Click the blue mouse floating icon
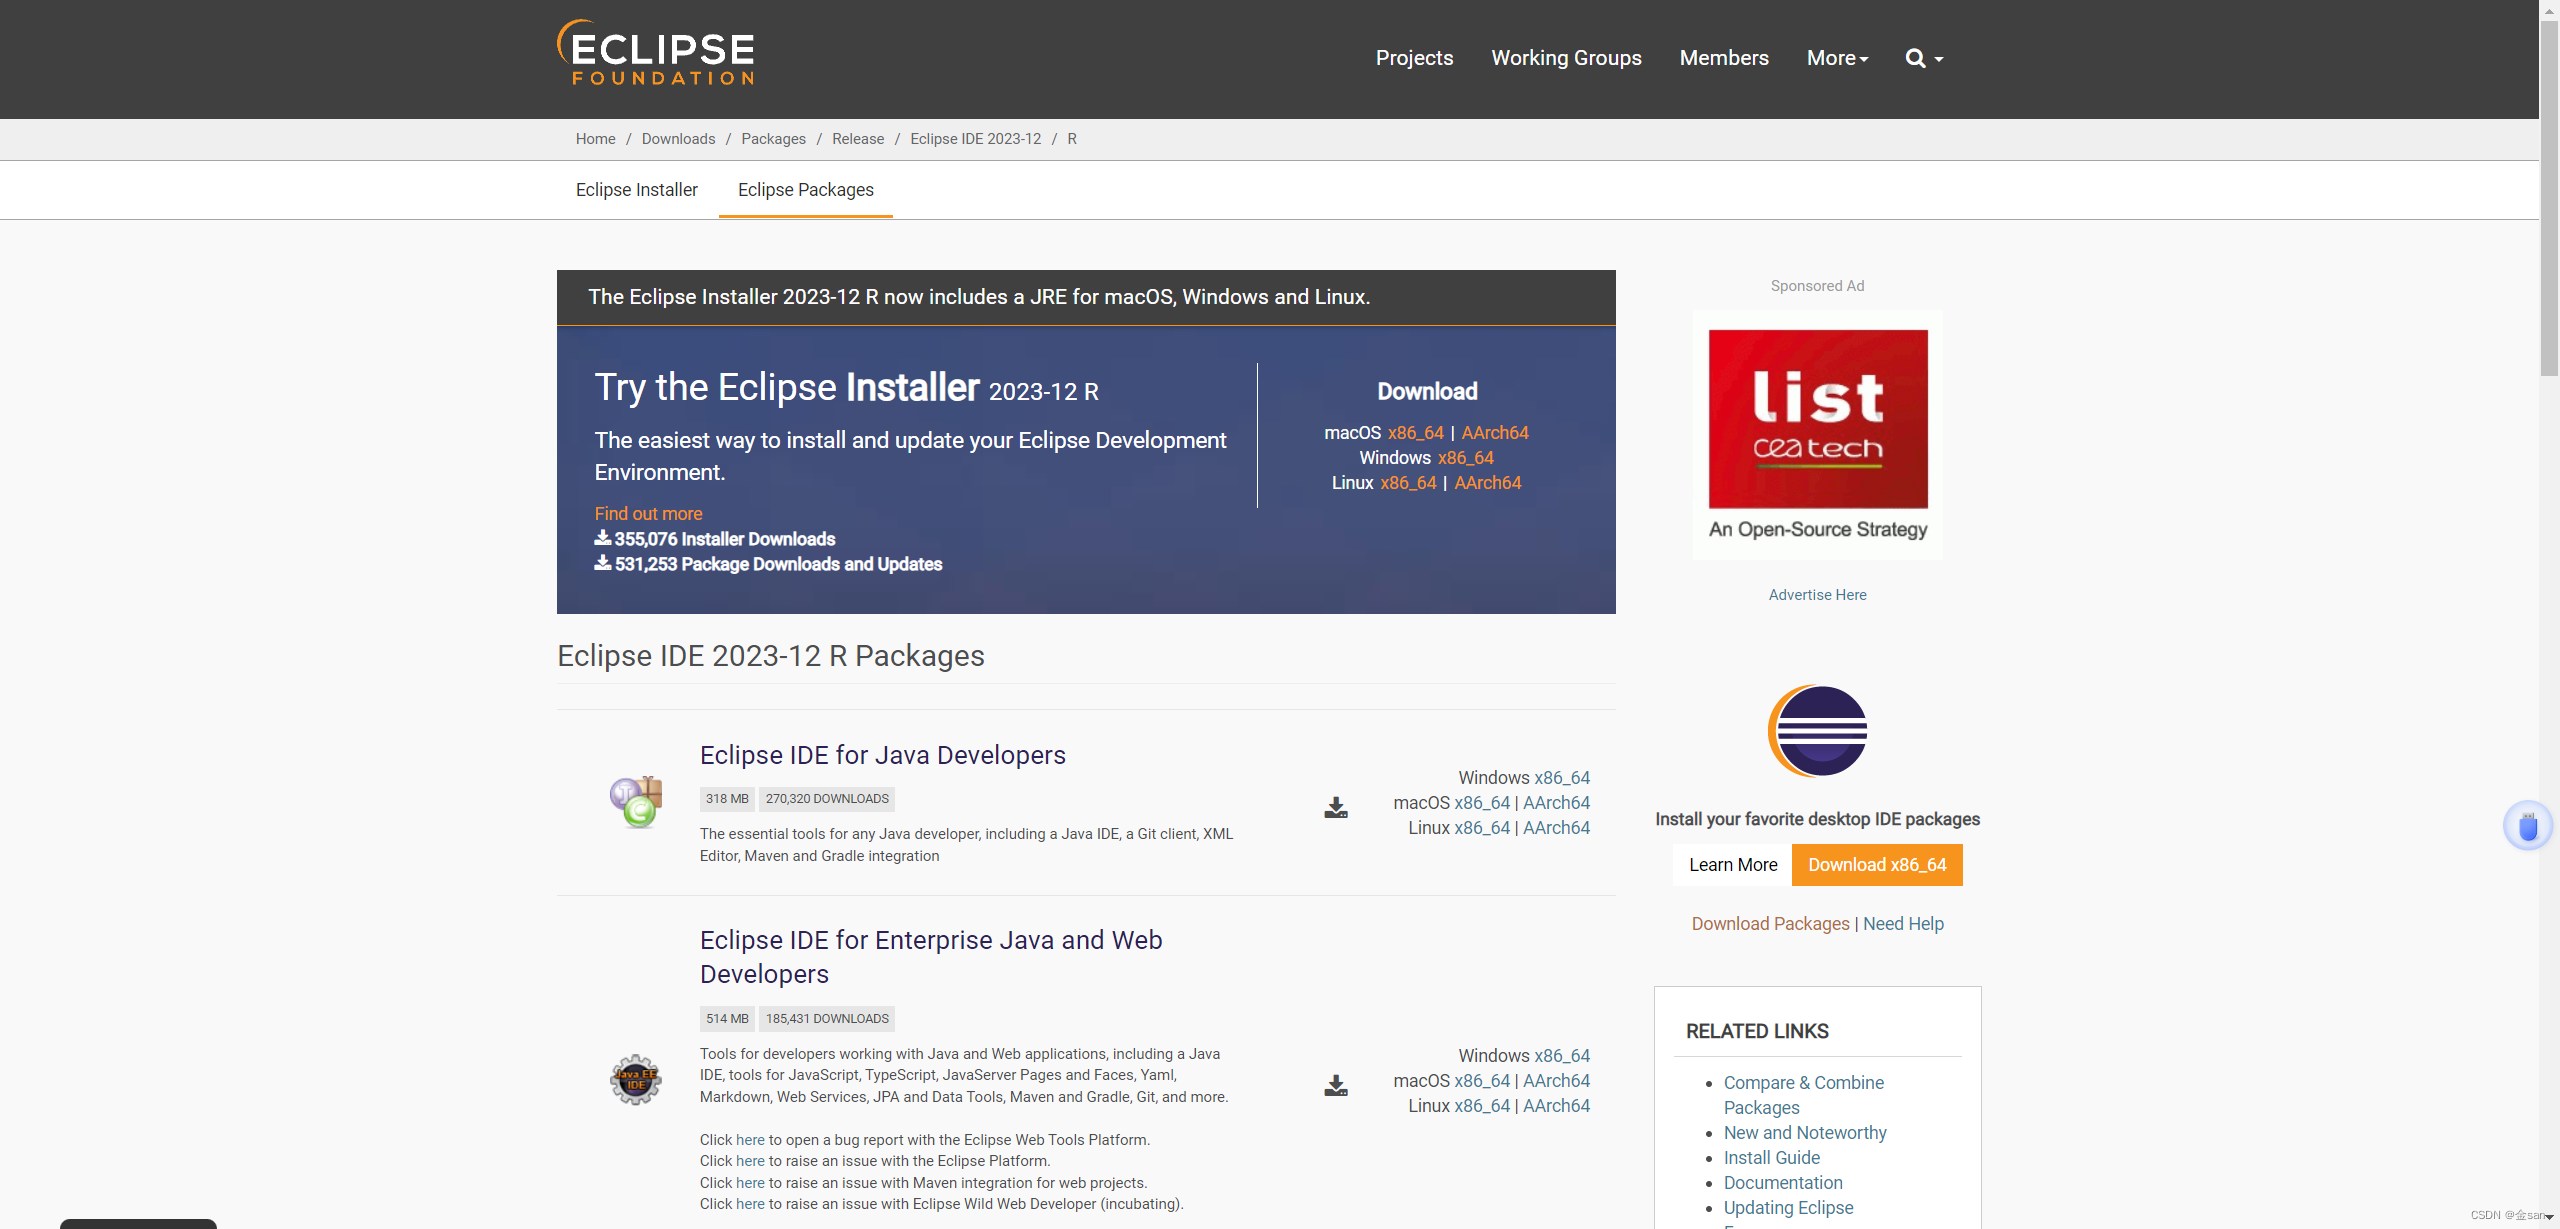Viewport: 2560px width, 1229px height. tap(2527, 826)
